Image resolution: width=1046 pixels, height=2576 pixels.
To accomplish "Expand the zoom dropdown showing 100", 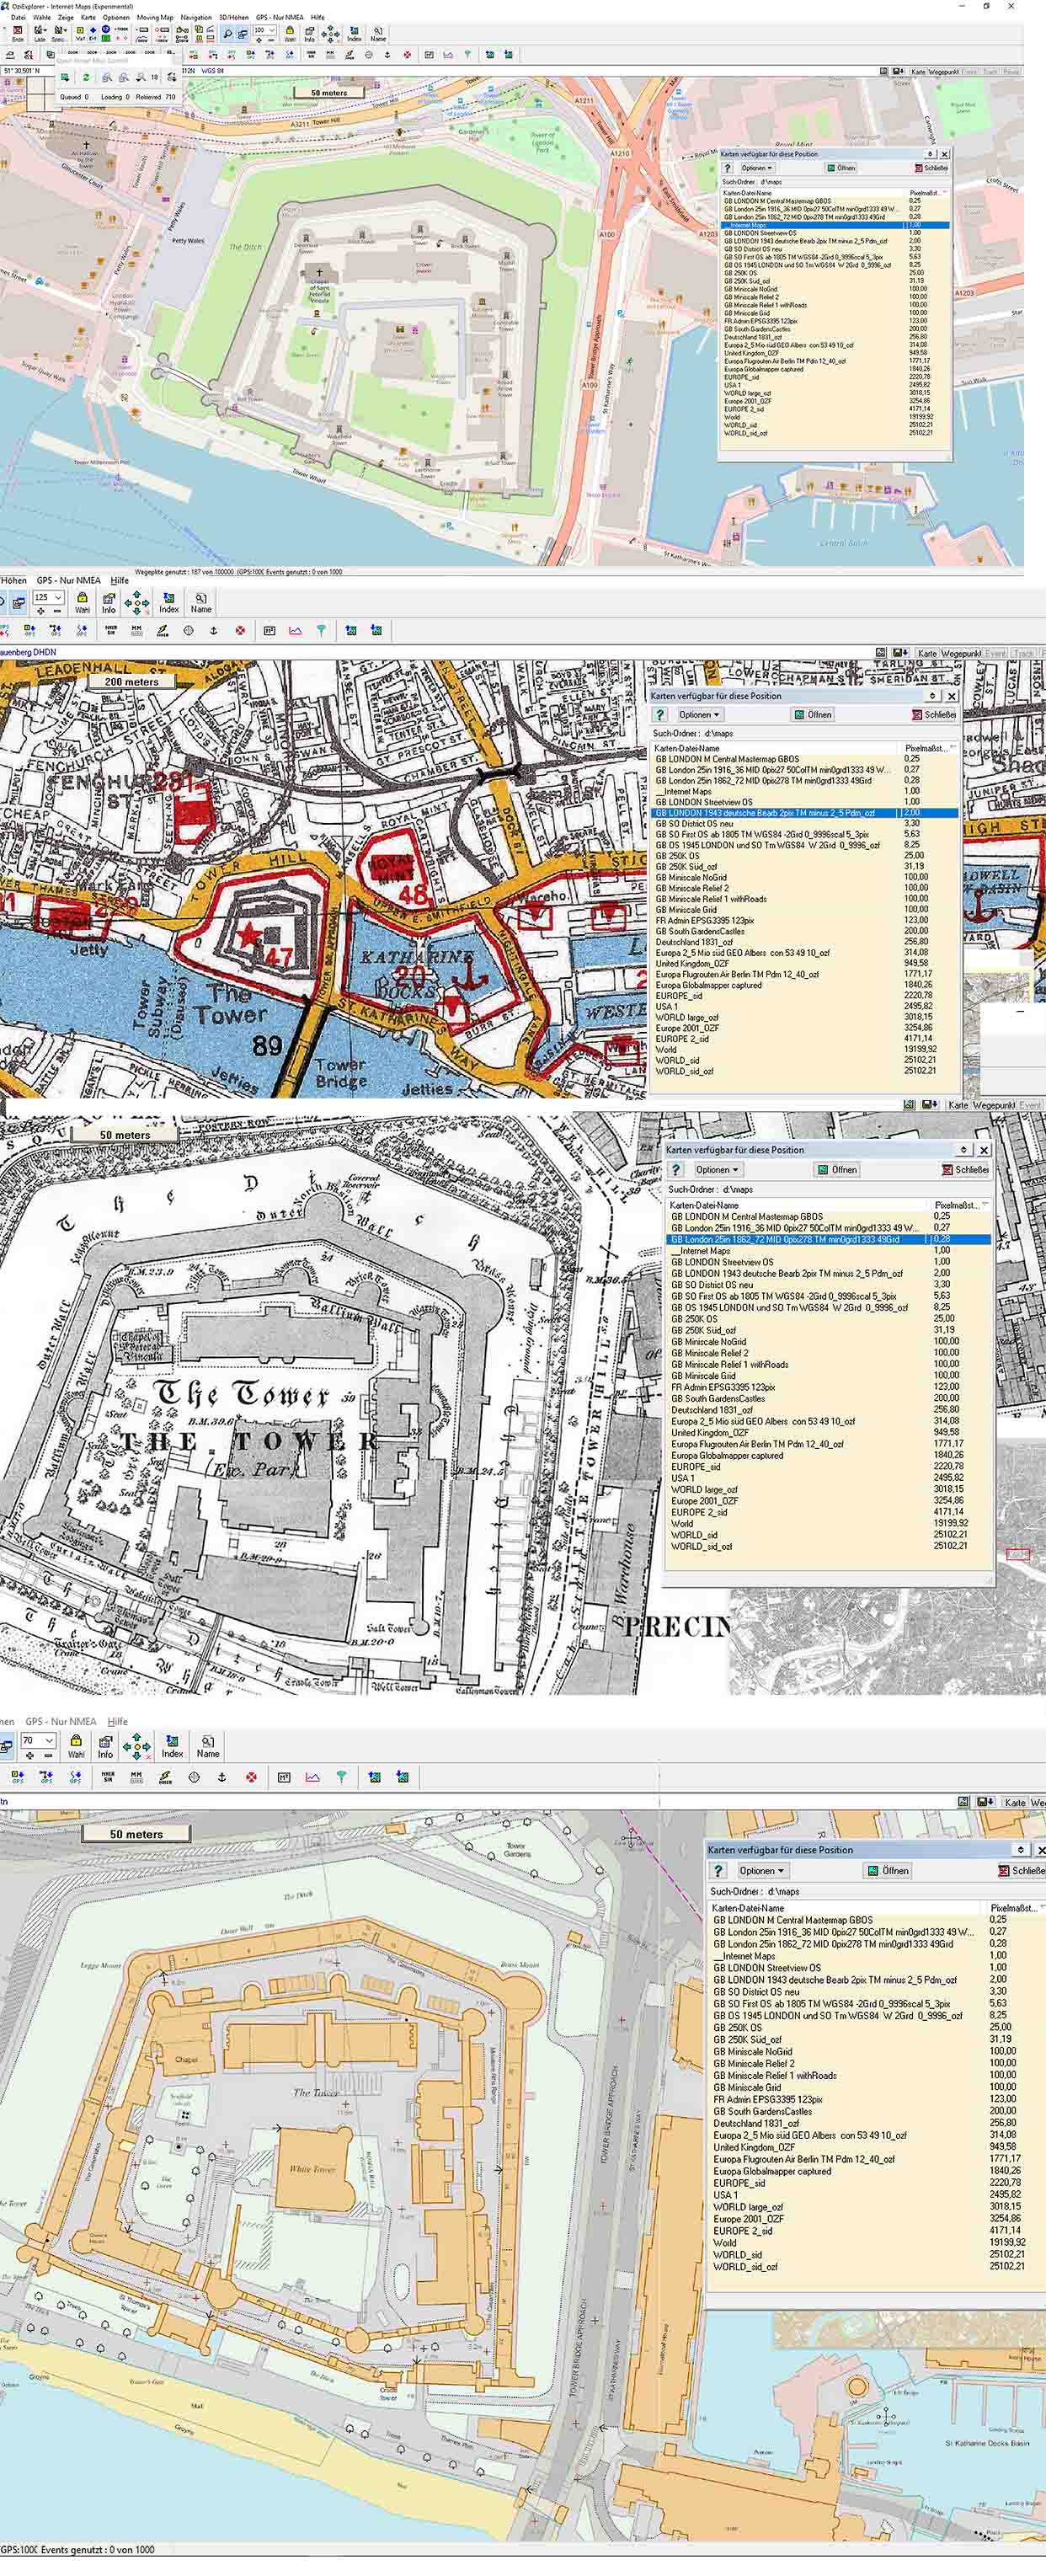I will coord(273,31).
